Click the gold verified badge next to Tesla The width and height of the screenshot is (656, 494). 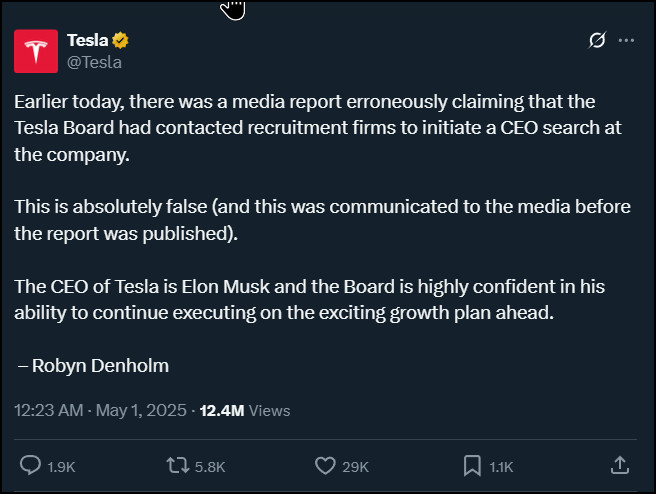121,41
